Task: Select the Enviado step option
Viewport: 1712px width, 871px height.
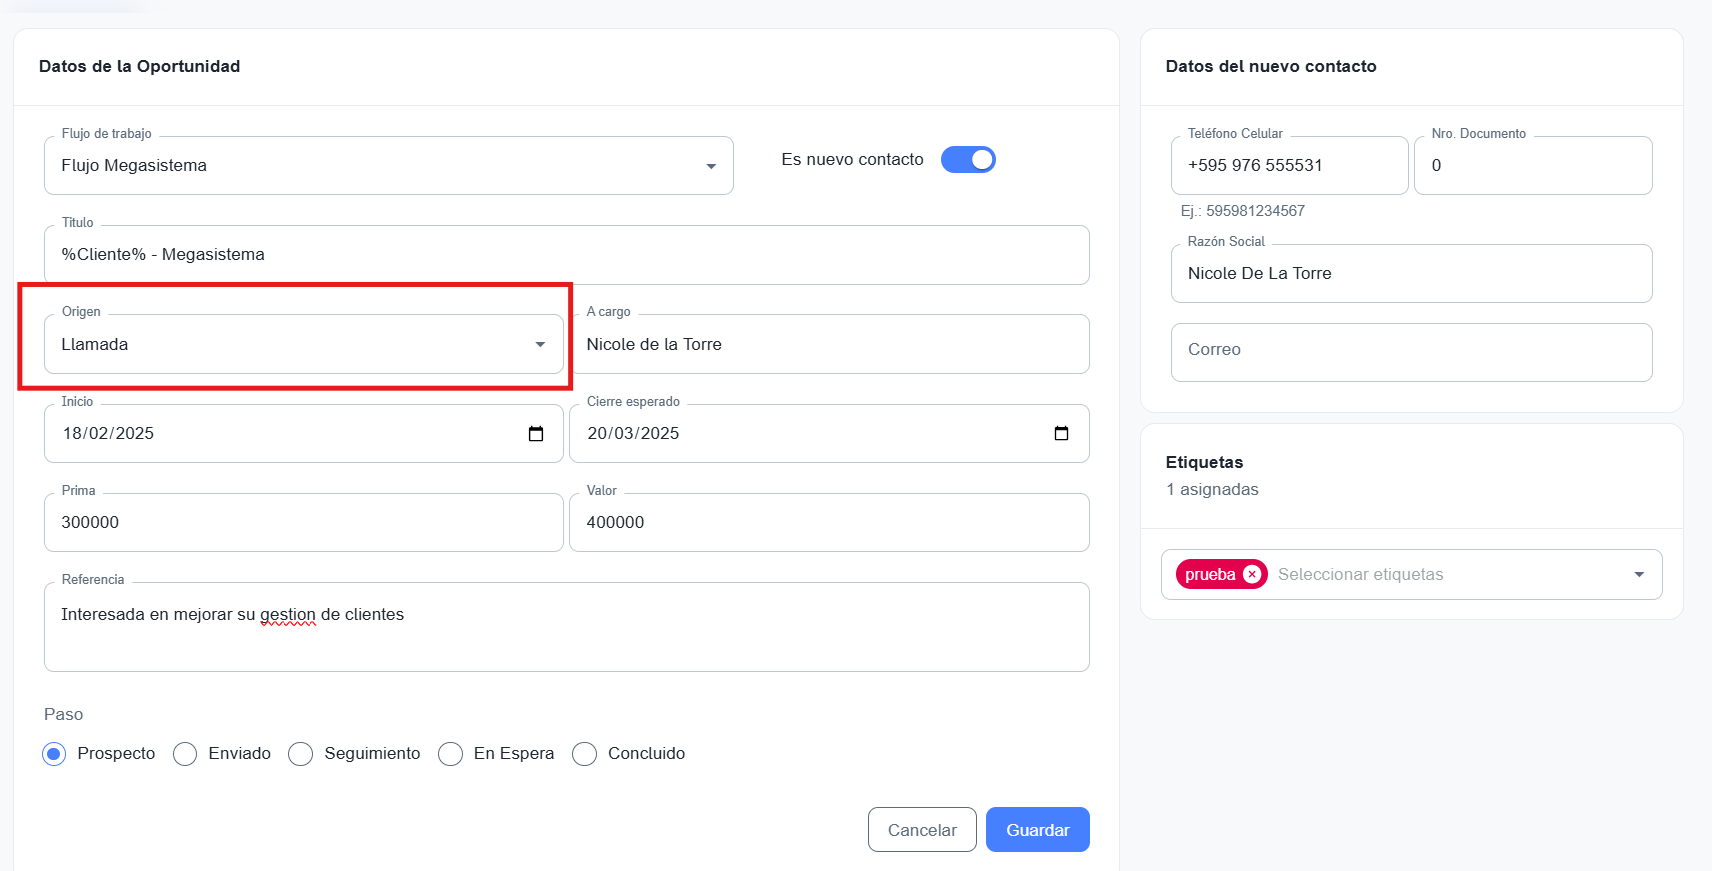Action: click(x=185, y=754)
